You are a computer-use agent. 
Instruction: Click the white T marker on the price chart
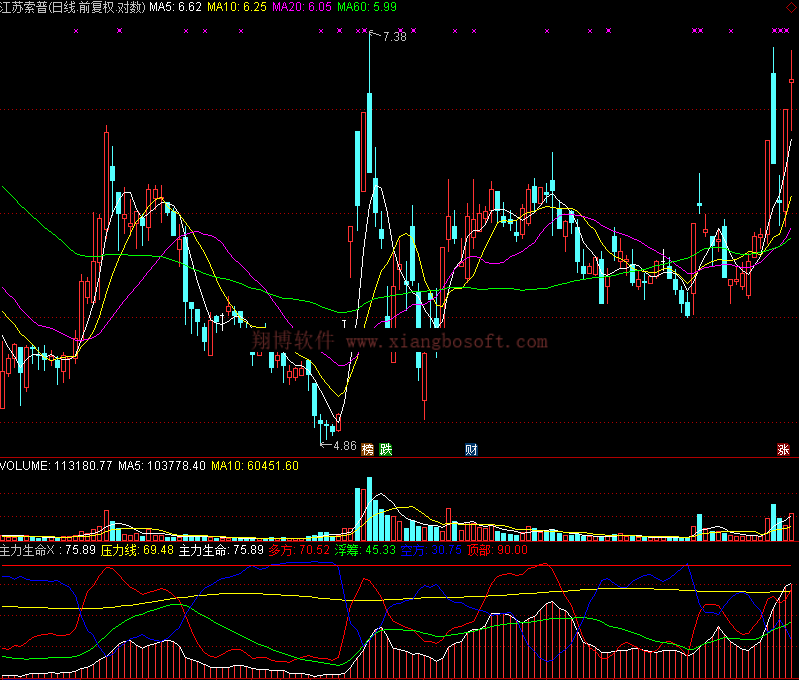click(x=344, y=324)
